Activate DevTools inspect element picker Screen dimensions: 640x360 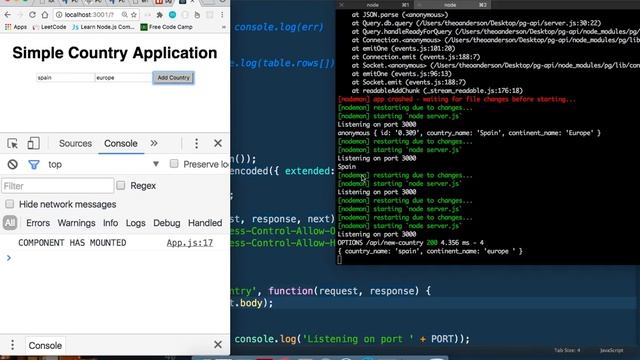[x=13, y=144]
